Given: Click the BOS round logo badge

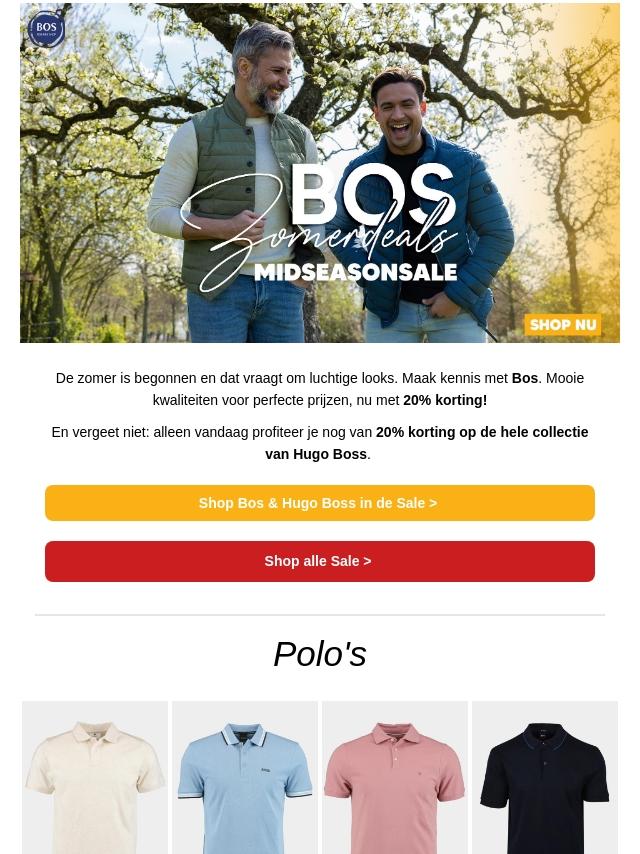Looking at the screenshot, I should click(46, 29).
